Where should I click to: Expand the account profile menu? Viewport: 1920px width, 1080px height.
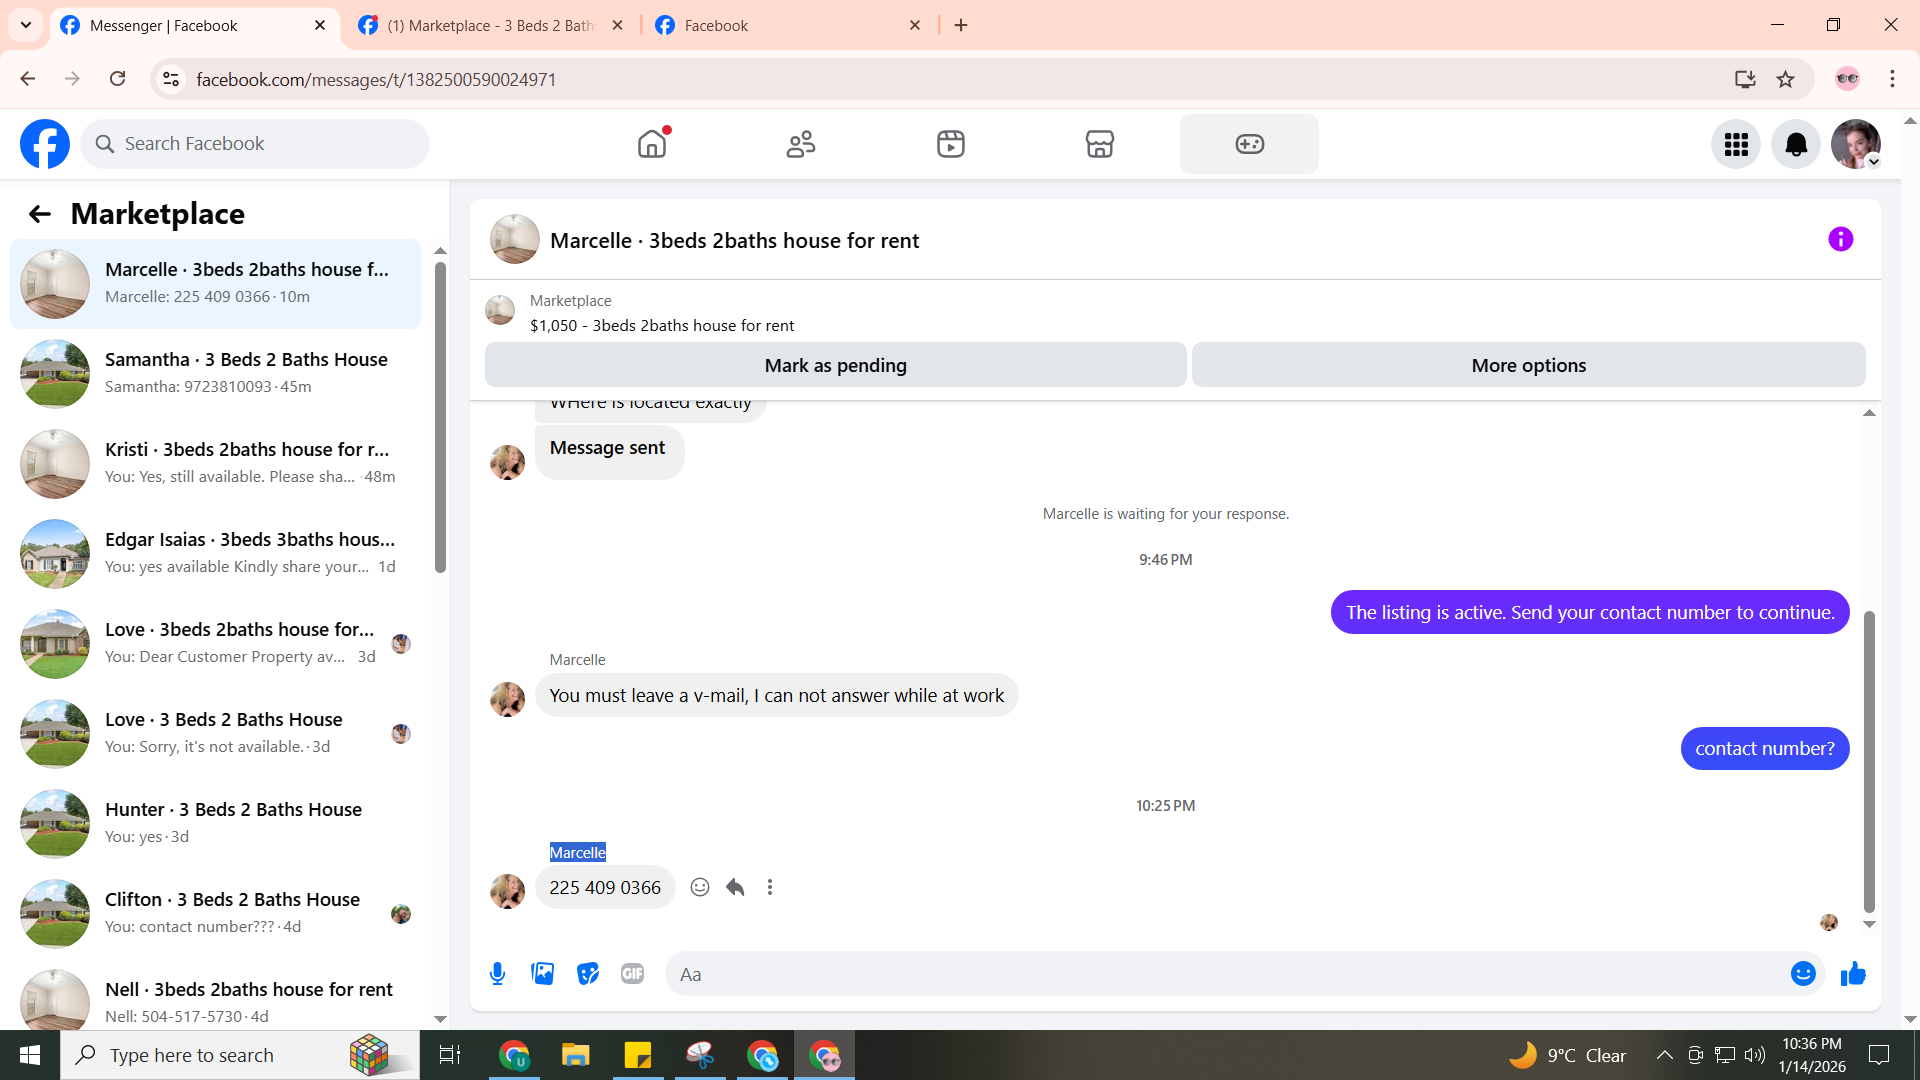pos(1856,144)
